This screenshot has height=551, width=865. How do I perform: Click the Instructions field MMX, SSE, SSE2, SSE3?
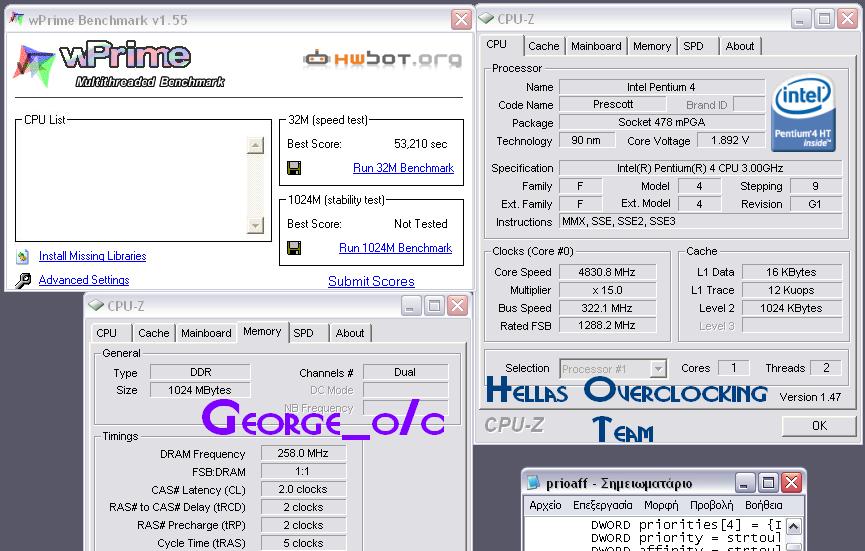point(701,221)
